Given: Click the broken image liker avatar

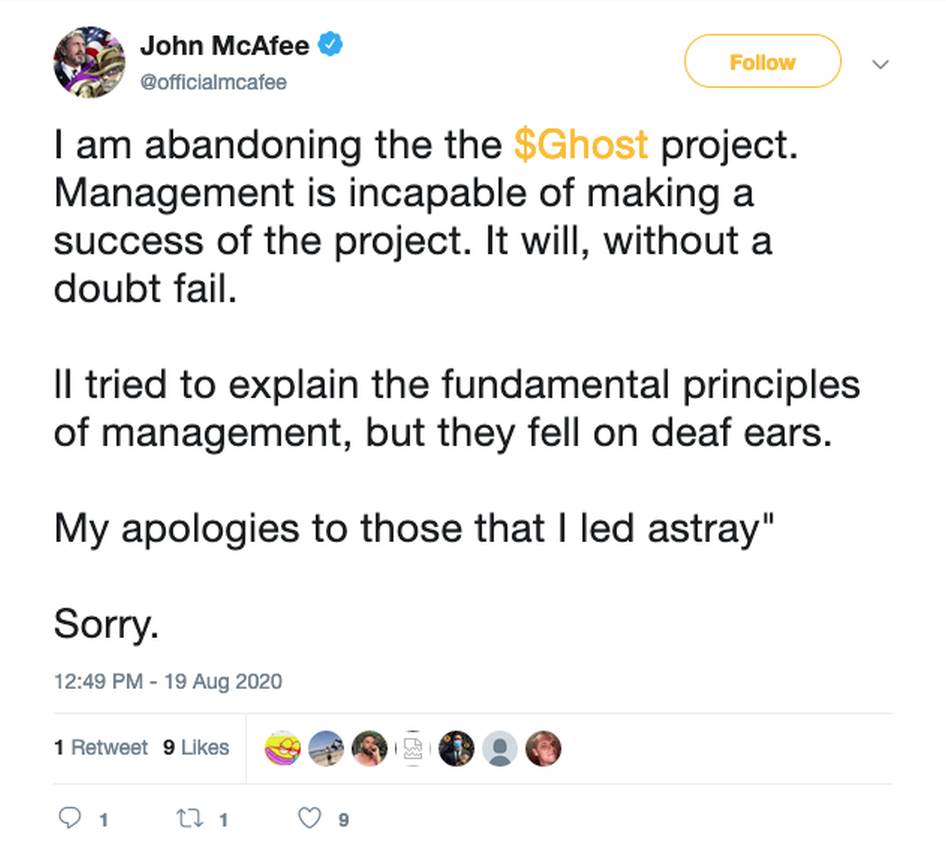Looking at the screenshot, I should pos(413,748).
